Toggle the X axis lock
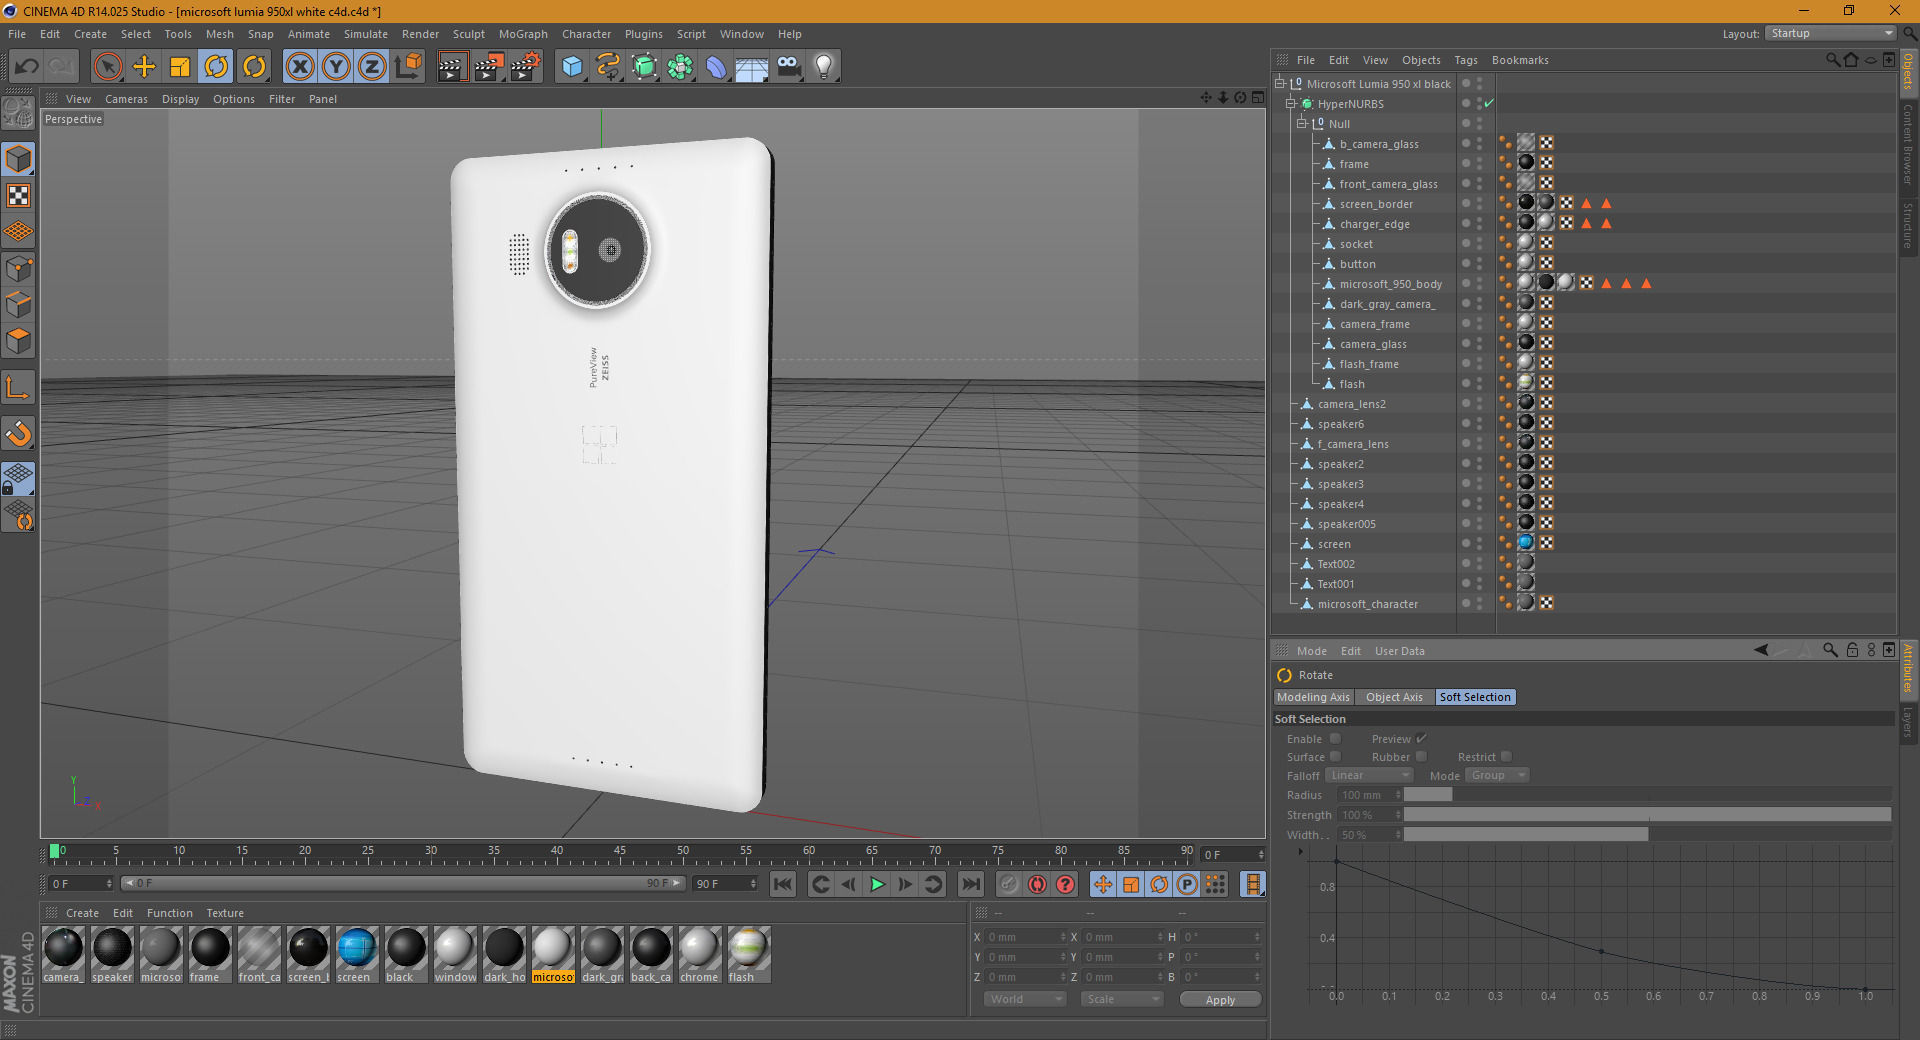This screenshot has width=1920, height=1040. point(300,67)
